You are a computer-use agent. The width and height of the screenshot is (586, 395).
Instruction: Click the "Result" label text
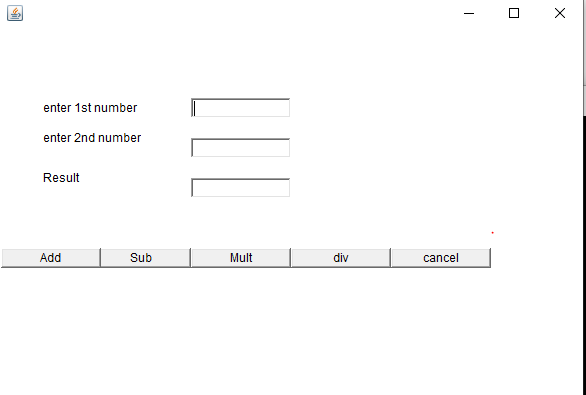61,178
